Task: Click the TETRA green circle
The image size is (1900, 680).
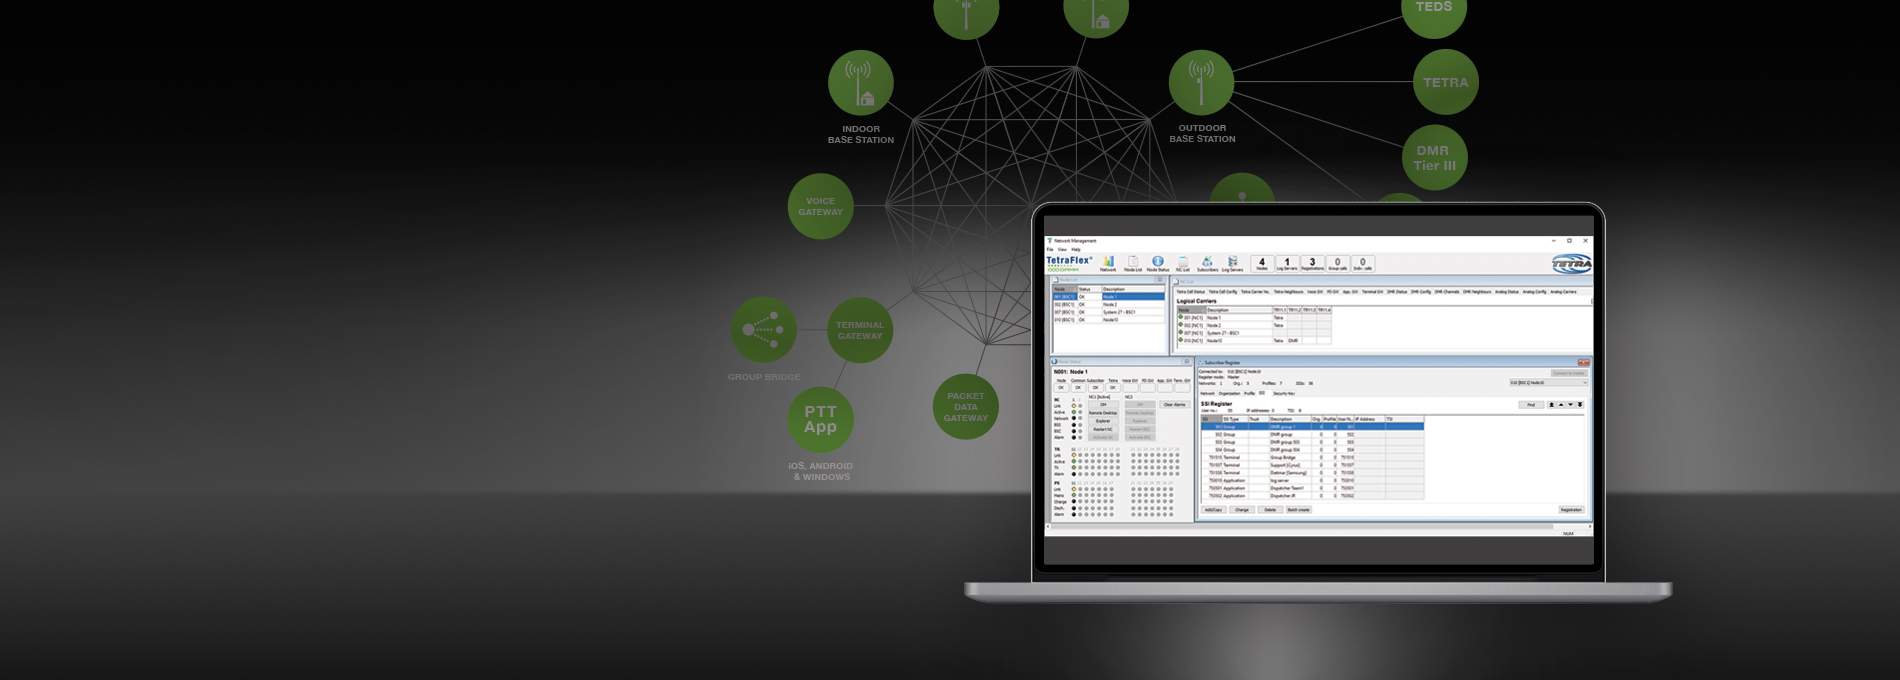Action: tap(1445, 82)
